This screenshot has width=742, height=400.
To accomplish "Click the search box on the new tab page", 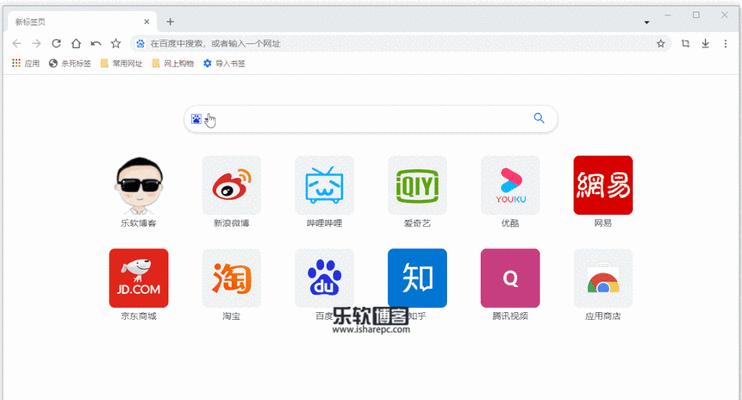I will coord(371,118).
